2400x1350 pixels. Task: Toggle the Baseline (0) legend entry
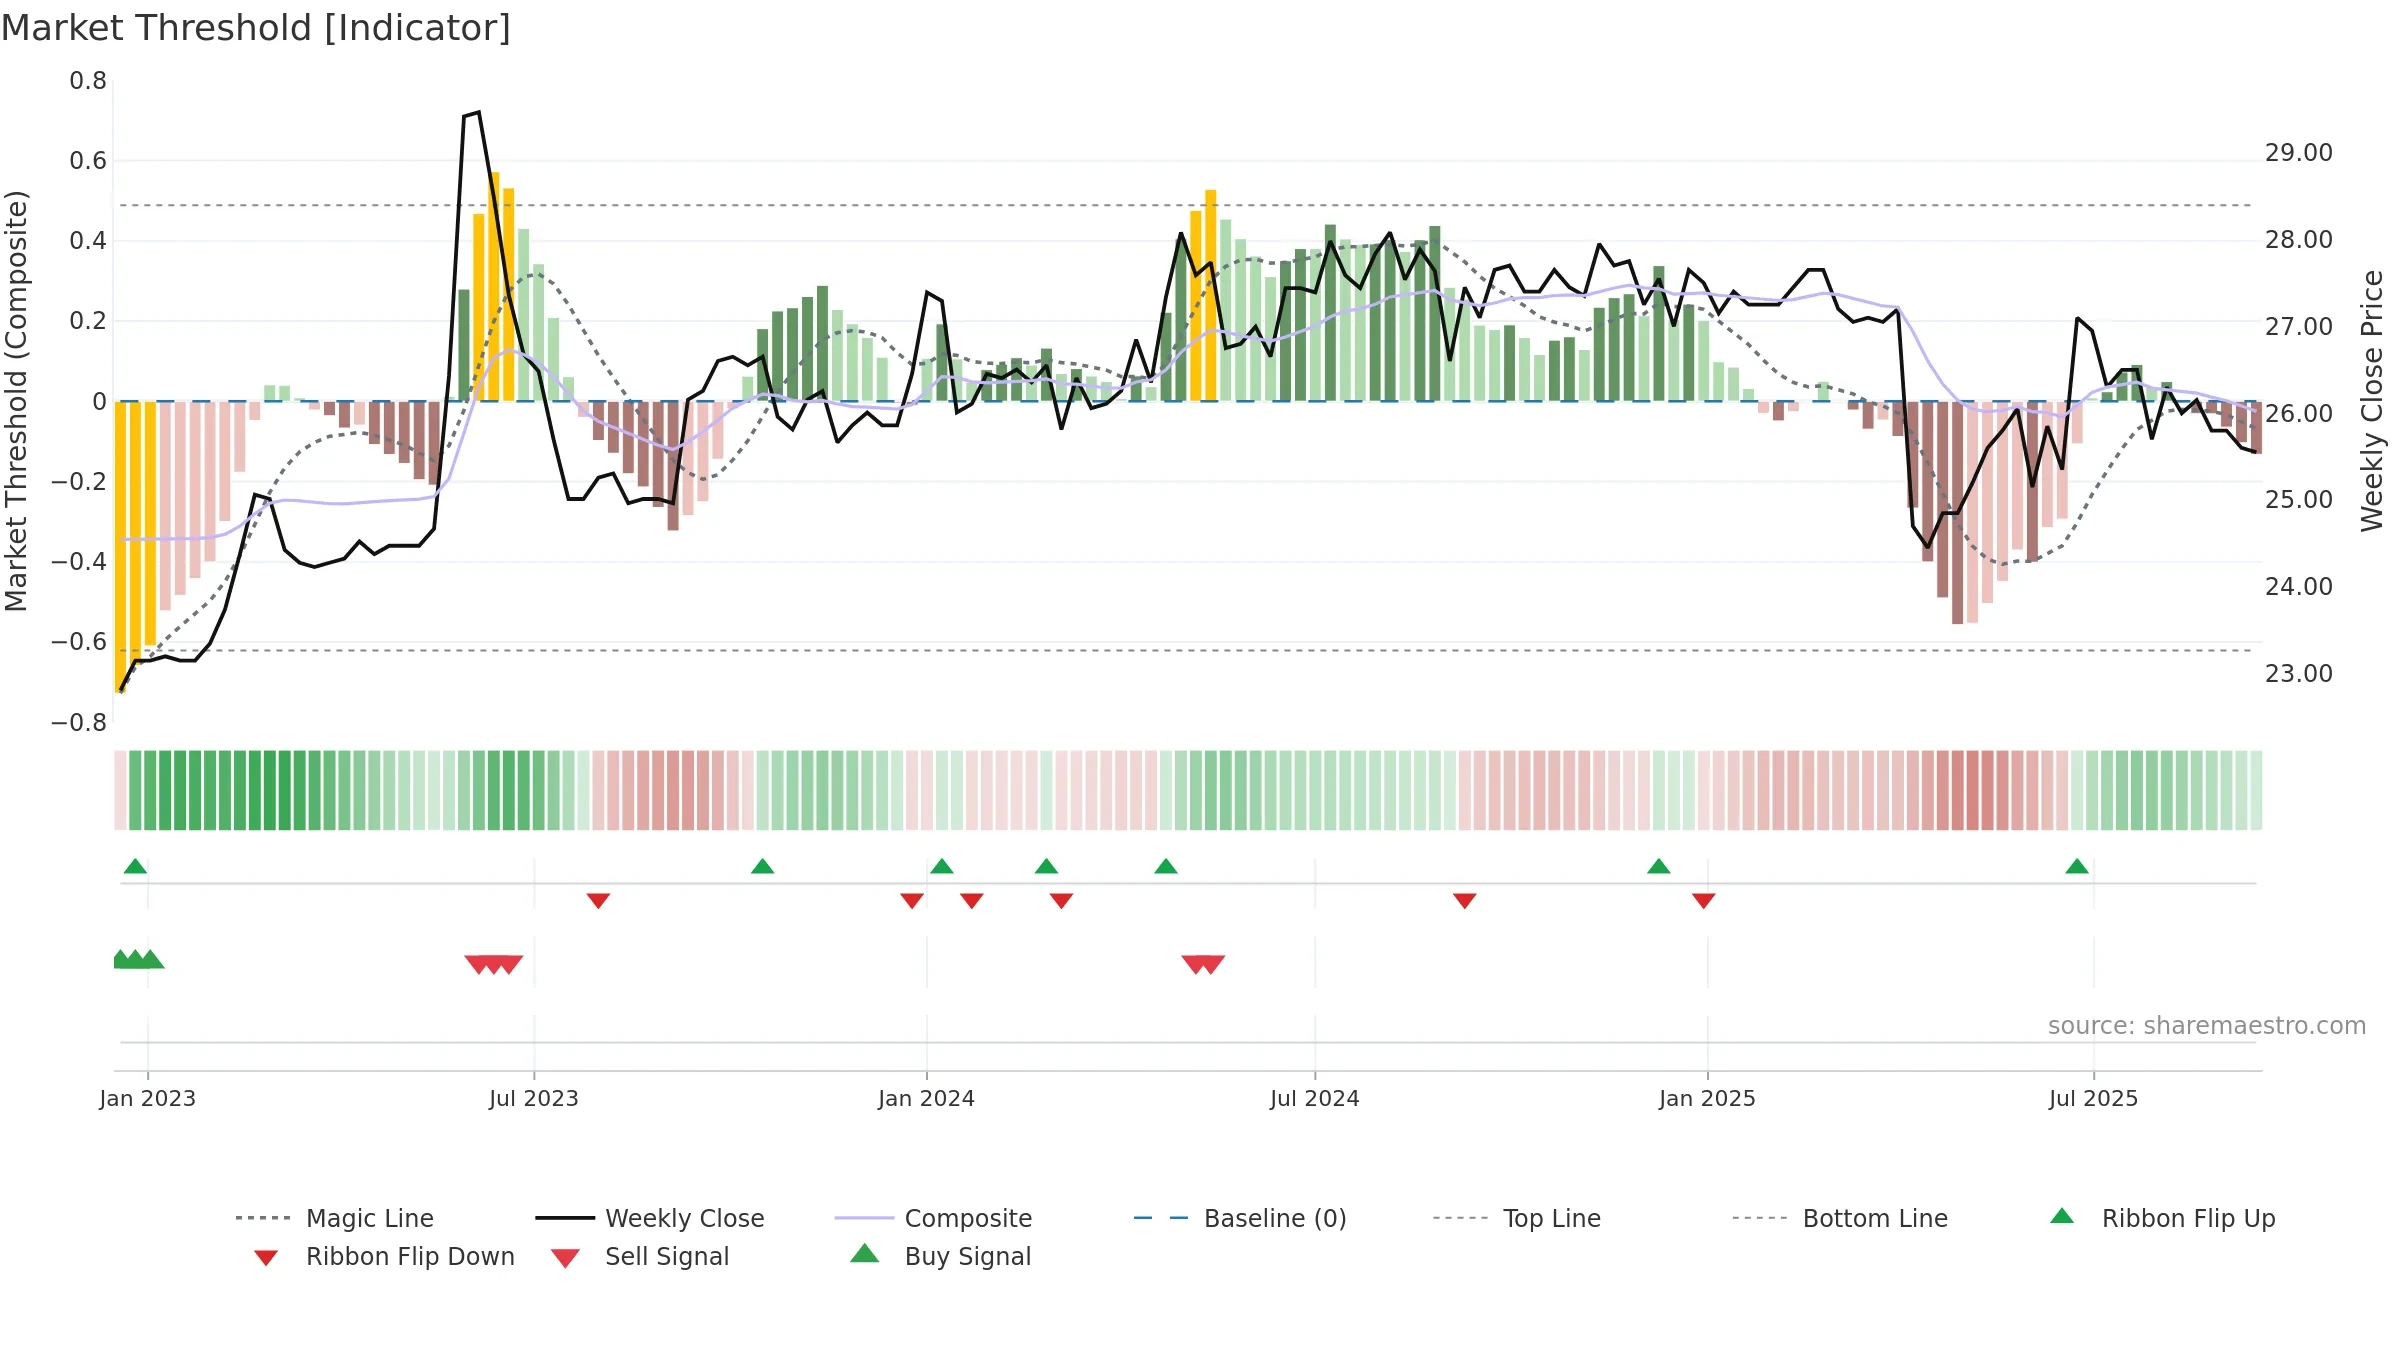[x=1240, y=1218]
